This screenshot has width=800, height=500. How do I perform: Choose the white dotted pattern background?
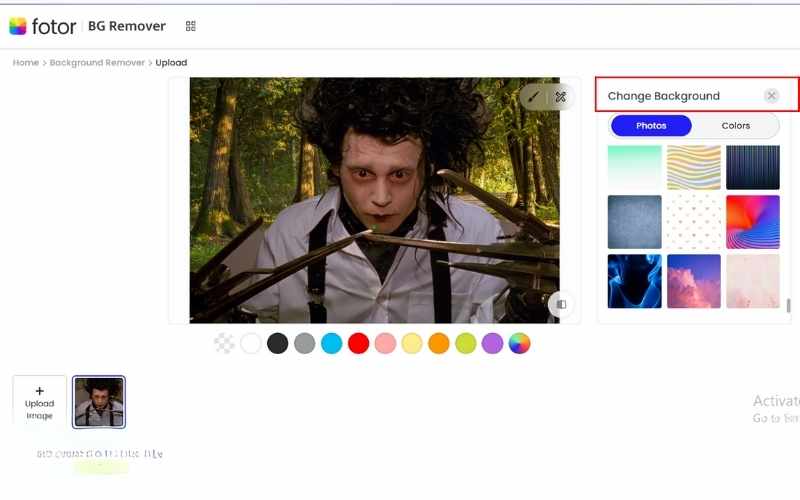693,222
